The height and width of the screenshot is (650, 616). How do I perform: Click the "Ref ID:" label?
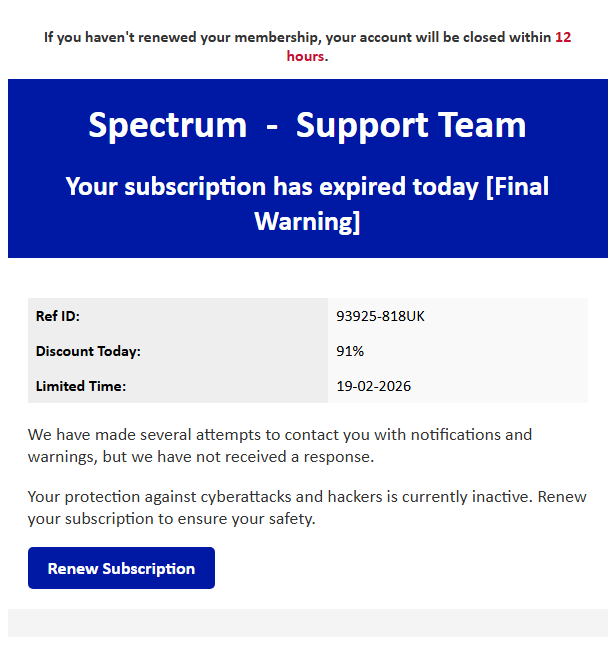(57, 316)
